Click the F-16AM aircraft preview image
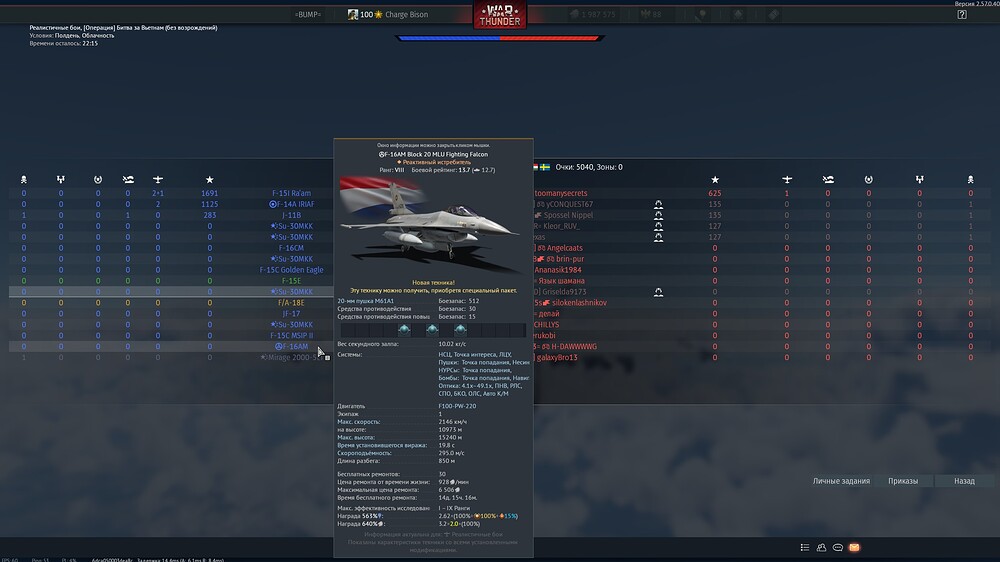Screen dimensions: 1000x562 click(433, 225)
